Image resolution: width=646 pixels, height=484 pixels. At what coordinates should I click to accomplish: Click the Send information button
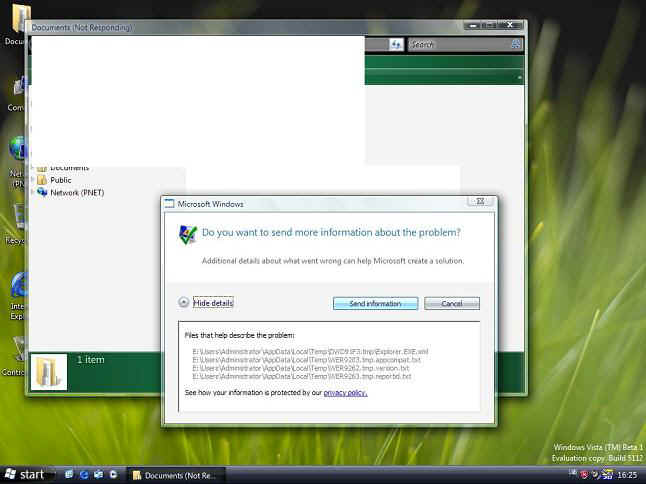[x=375, y=303]
